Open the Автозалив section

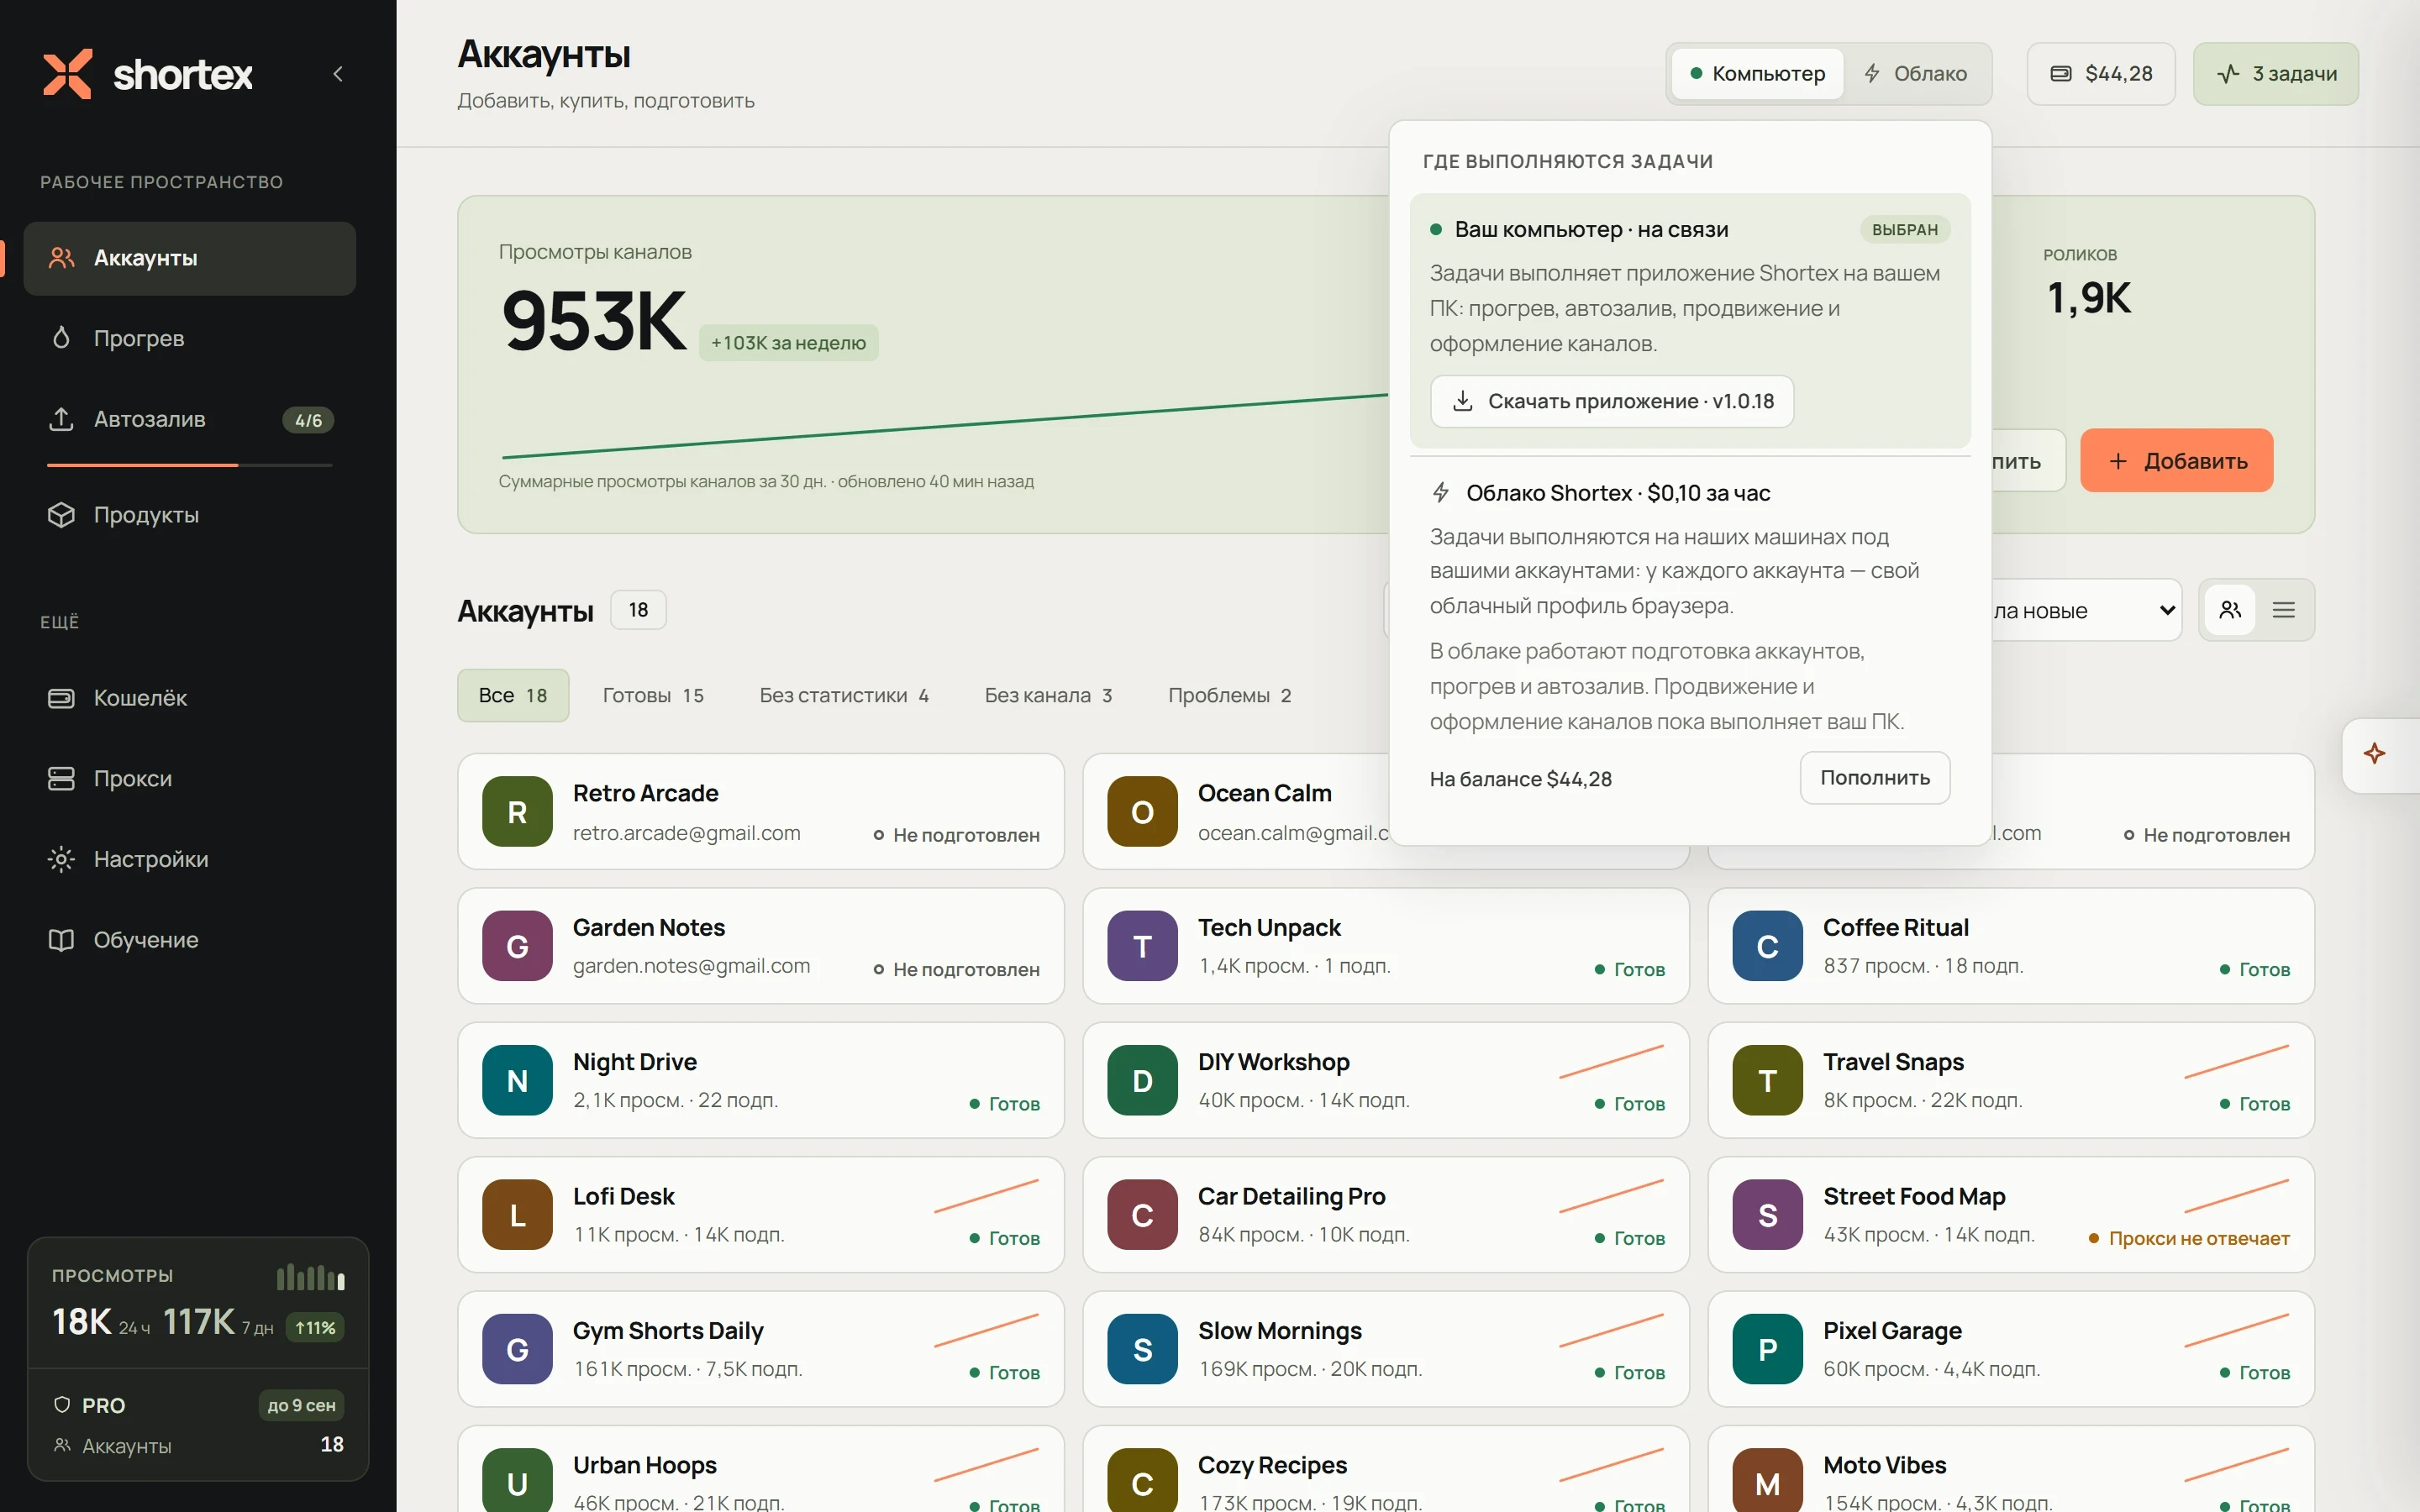(x=190, y=419)
